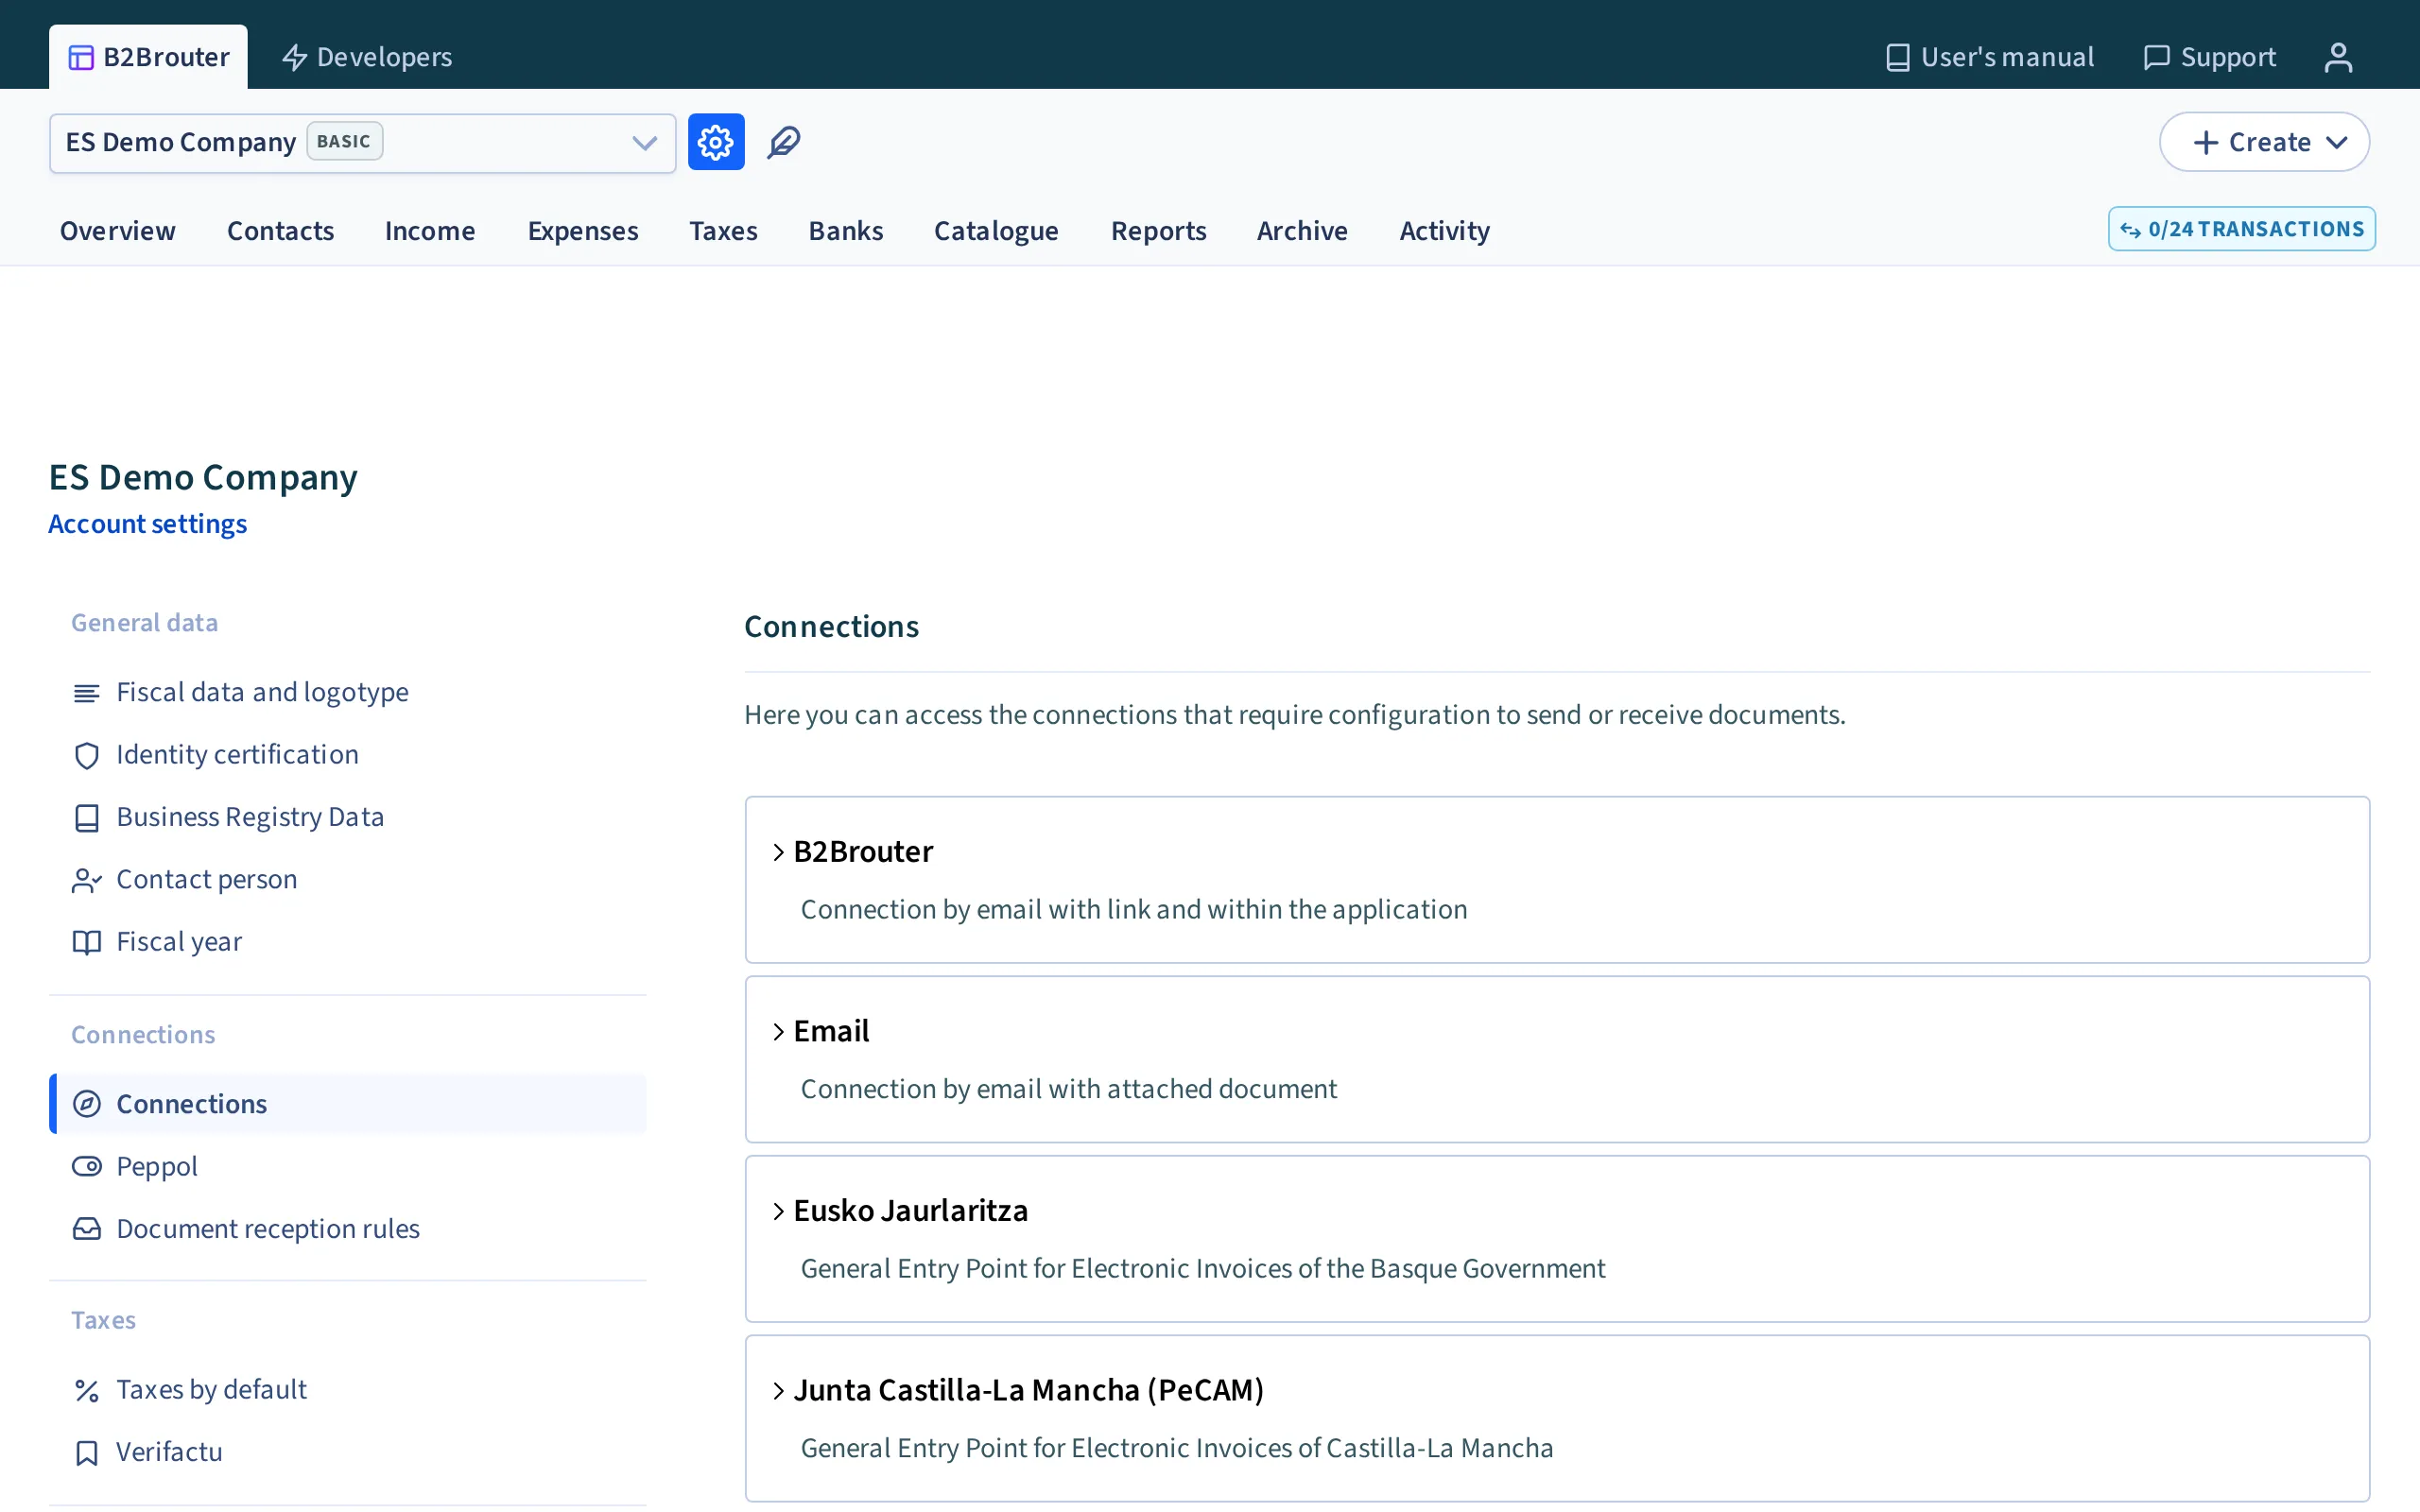Click the User's manual book icon

(1897, 58)
